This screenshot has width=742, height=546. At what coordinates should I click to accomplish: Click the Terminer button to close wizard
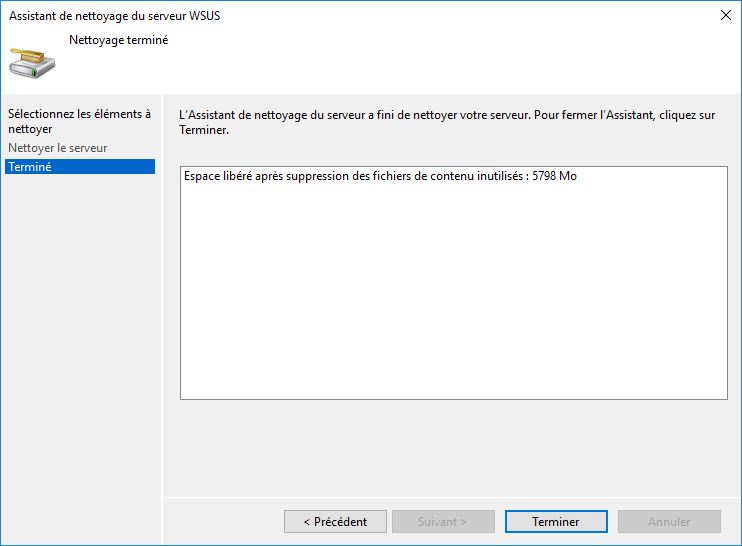coord(556,521)
